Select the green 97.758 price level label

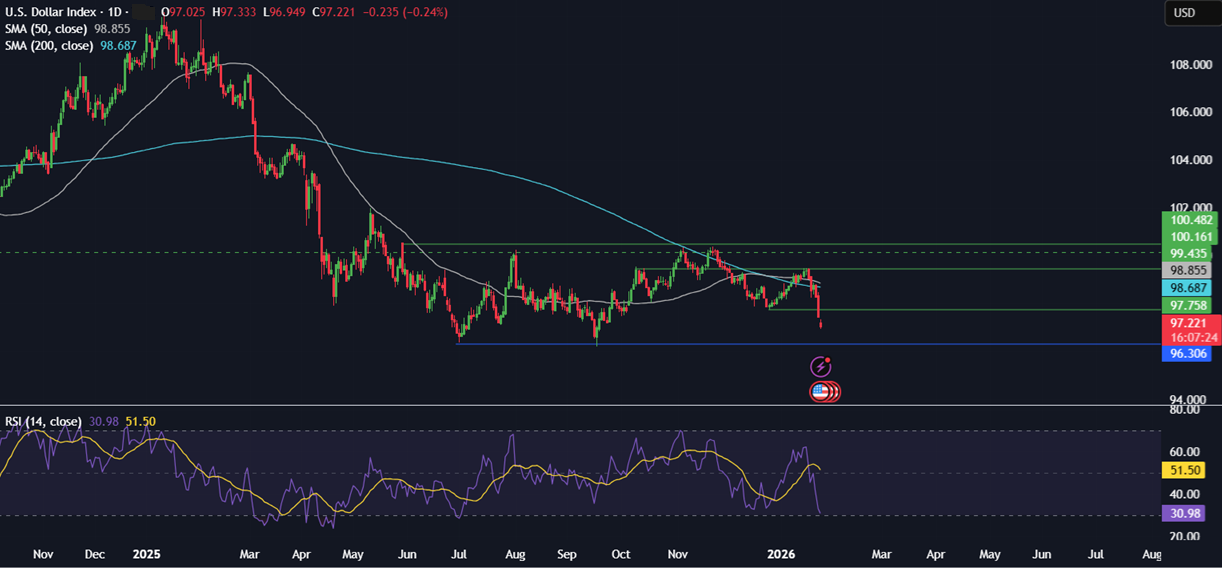[1187, 304]
